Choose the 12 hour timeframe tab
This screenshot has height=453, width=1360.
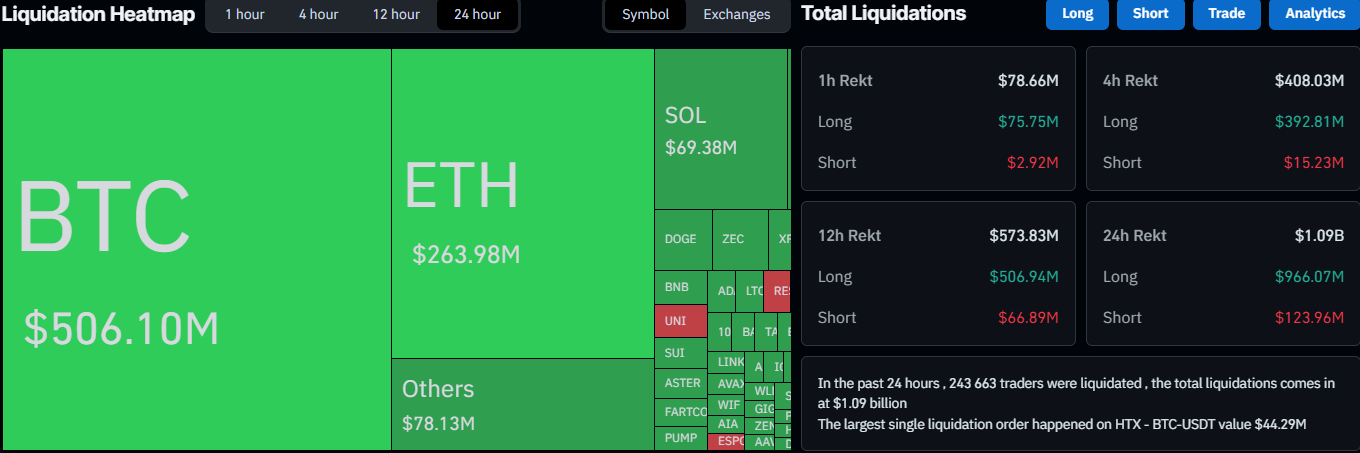tap(396, 15)
